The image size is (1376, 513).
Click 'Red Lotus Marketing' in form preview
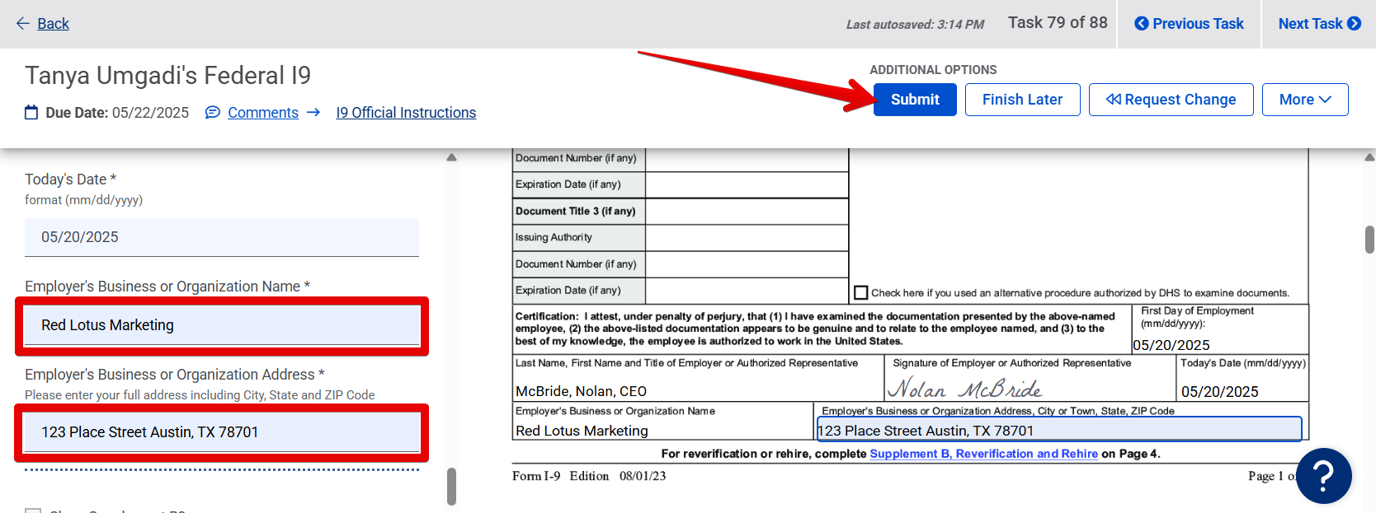pos(582,430)
